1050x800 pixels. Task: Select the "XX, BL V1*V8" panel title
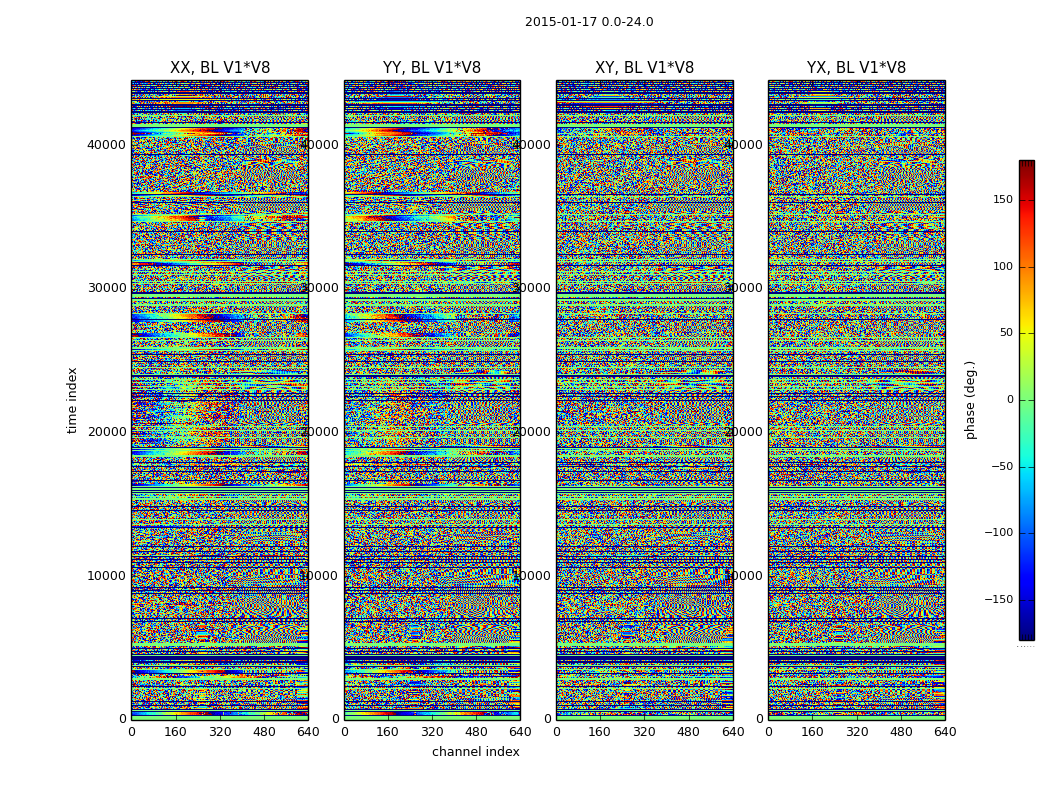pos(220,68)
